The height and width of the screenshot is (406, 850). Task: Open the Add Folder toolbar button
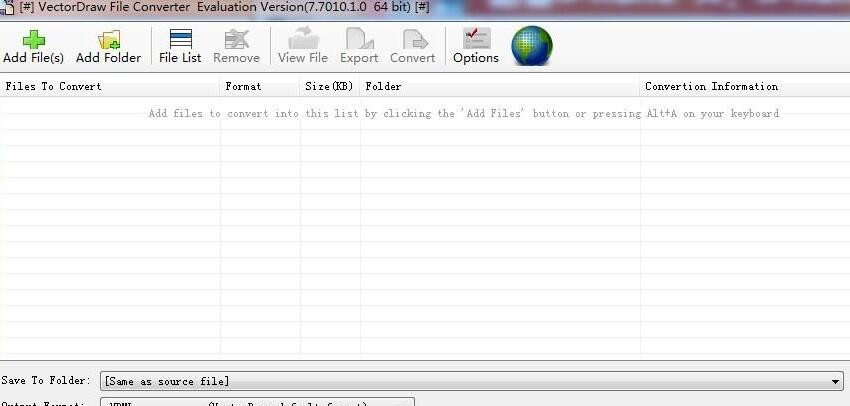(108, 47)
